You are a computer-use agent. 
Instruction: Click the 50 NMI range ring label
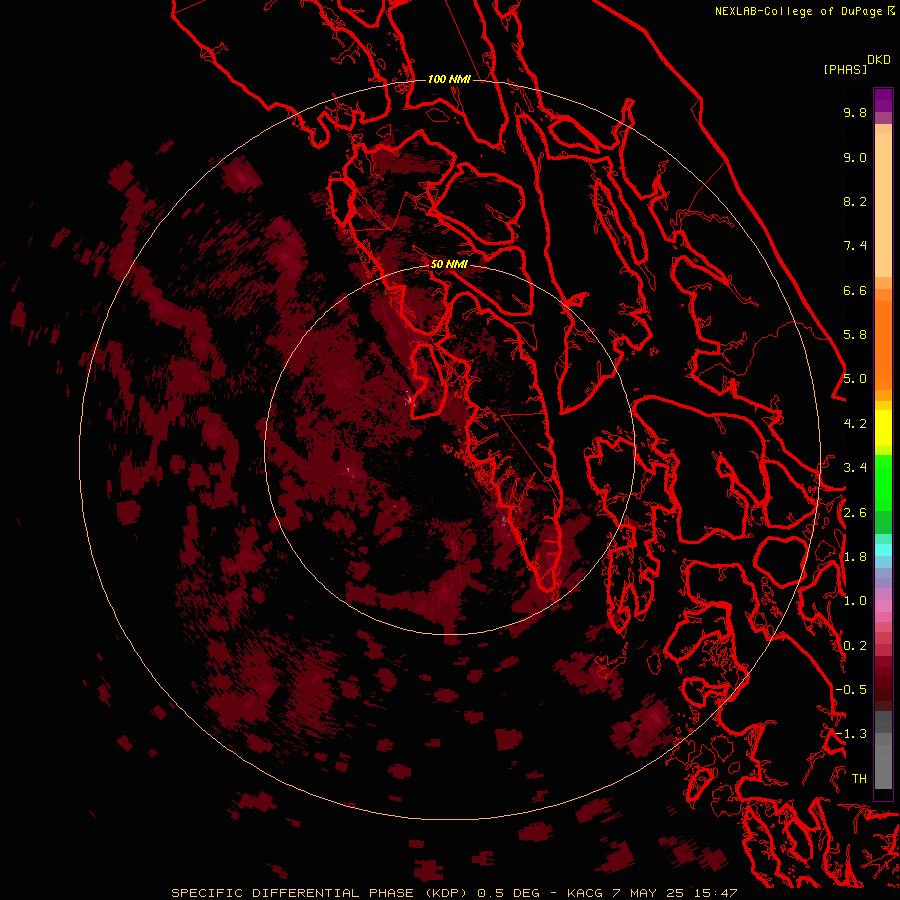tap(449, 265)
